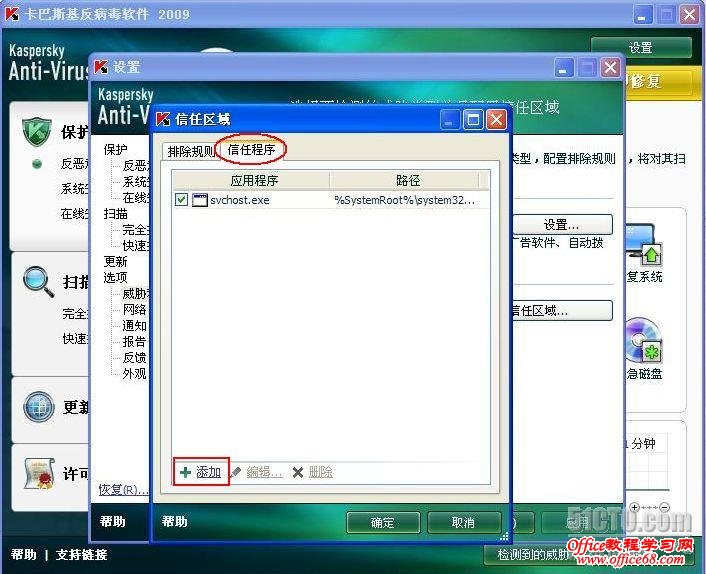Screen dimensions: 706x574
Task: Open 帮助 in the 信任区域 dialog
Action: coord(174,521)
